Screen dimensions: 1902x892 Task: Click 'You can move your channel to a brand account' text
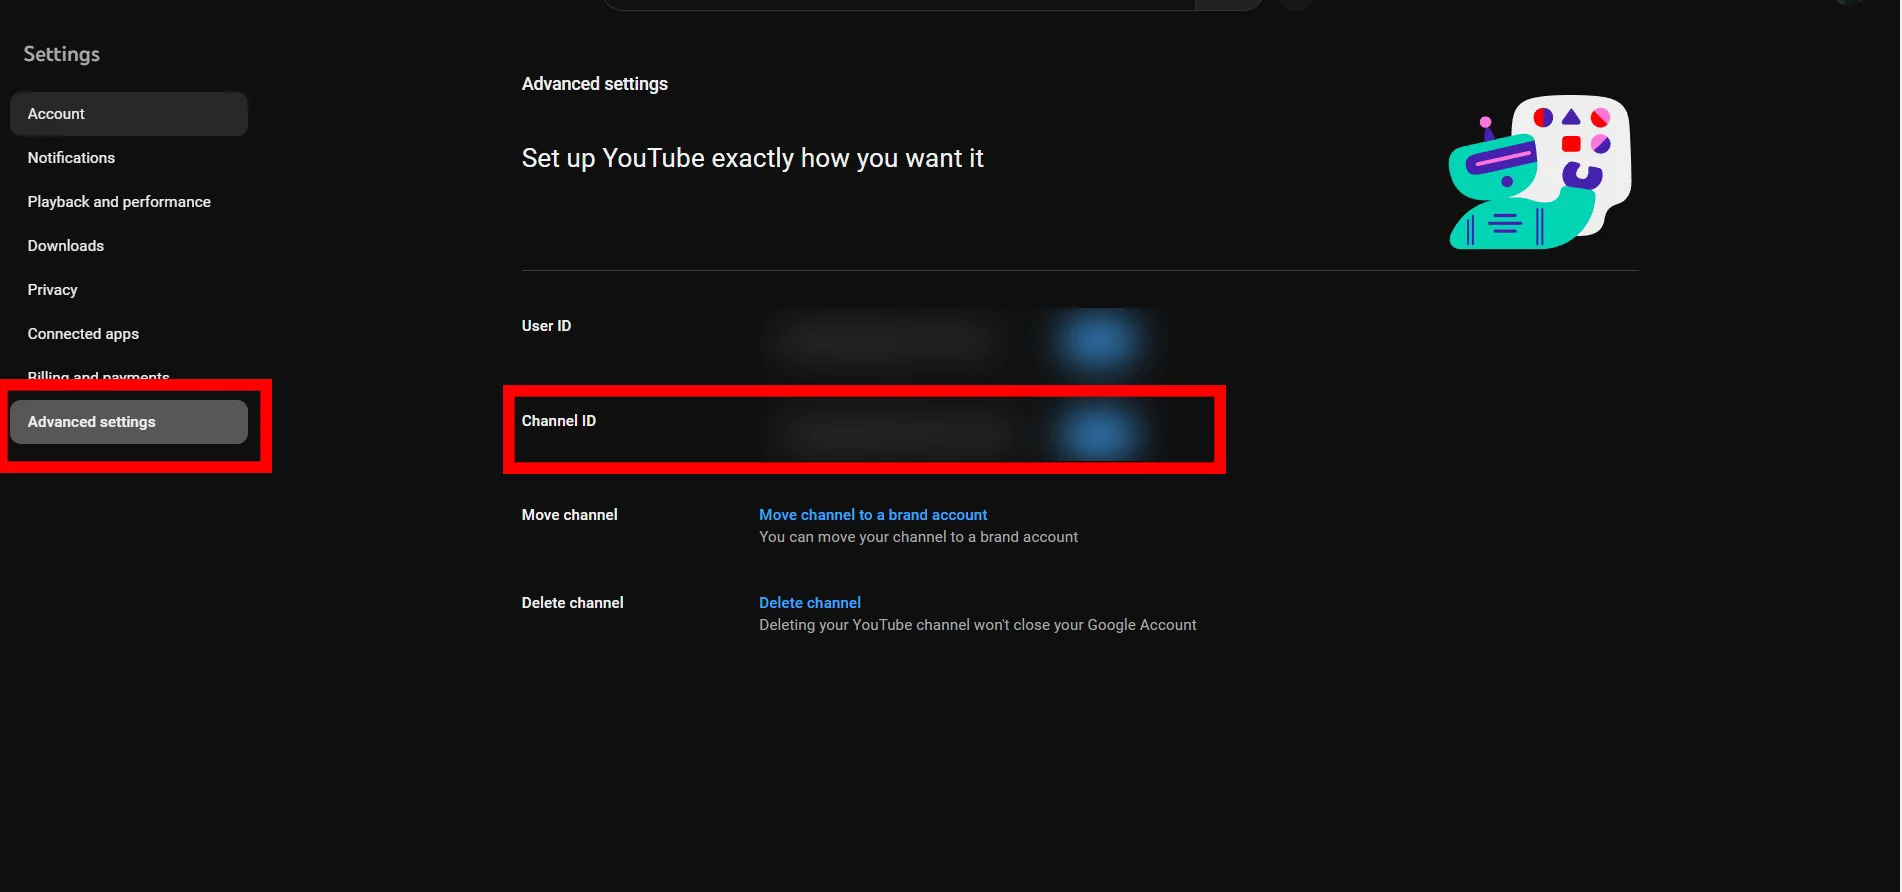coord(918,537)
